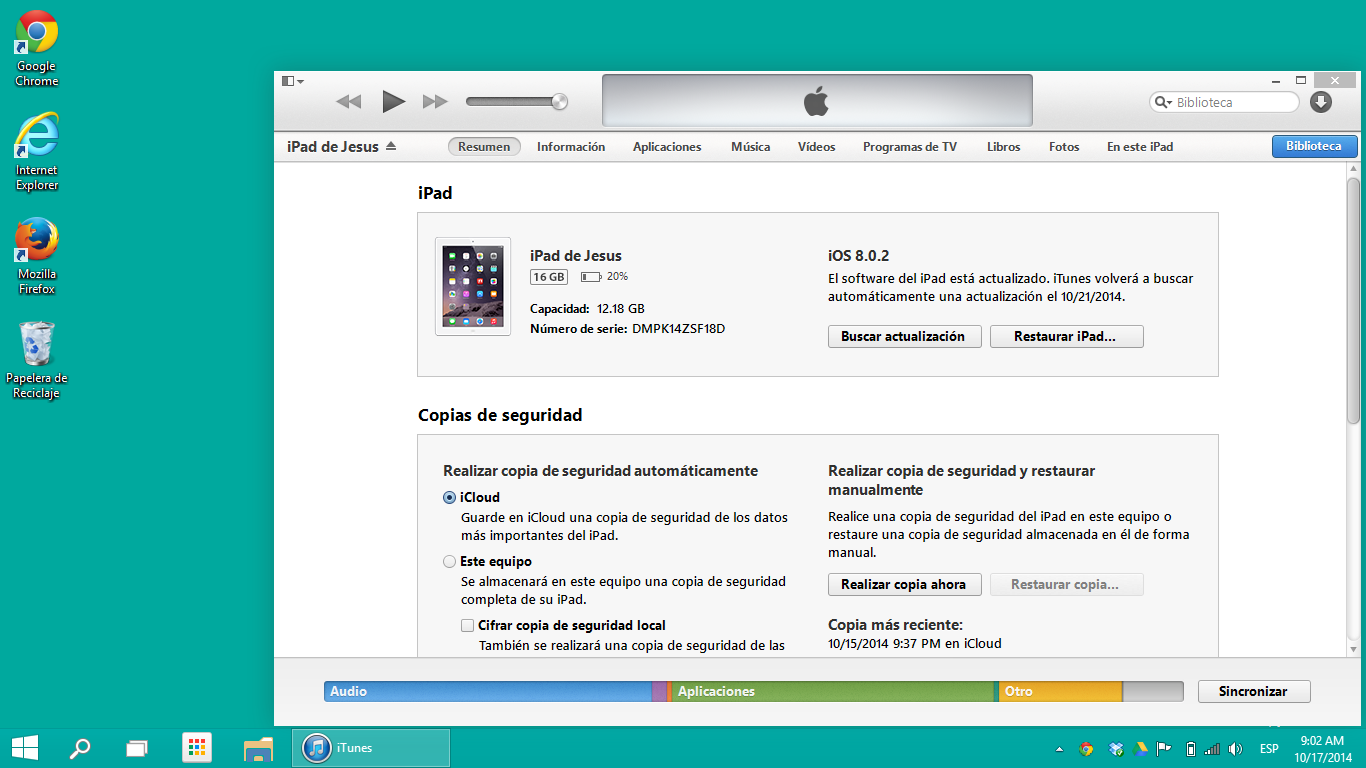Click the Aplicaciones storage segment
Image resolution: width=1366 pixels, height=768 pixels.
pyautogui.click(x=833, y=691)
